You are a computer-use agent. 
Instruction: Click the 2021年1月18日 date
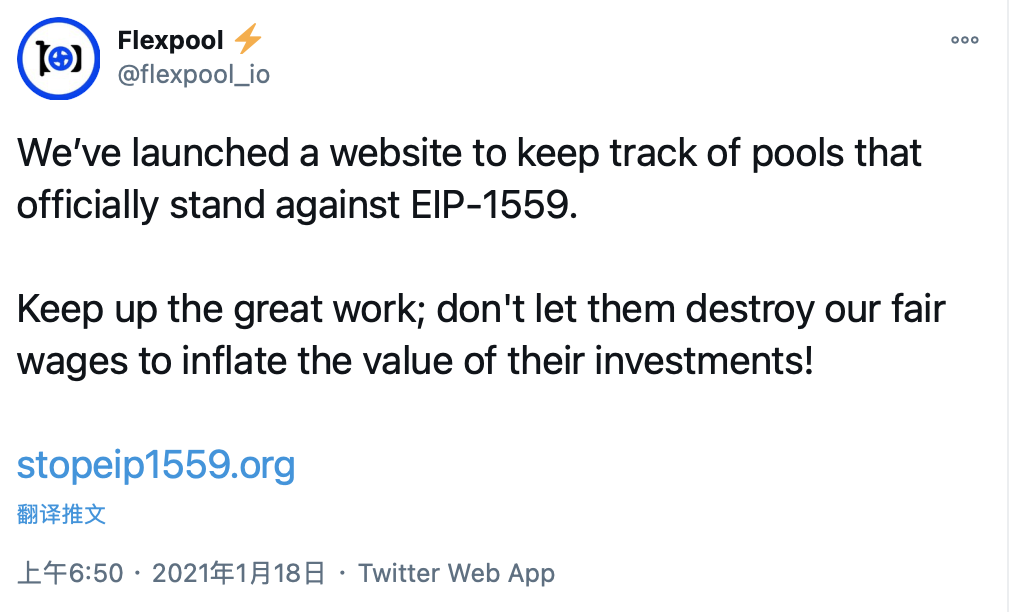coord(238,573)
